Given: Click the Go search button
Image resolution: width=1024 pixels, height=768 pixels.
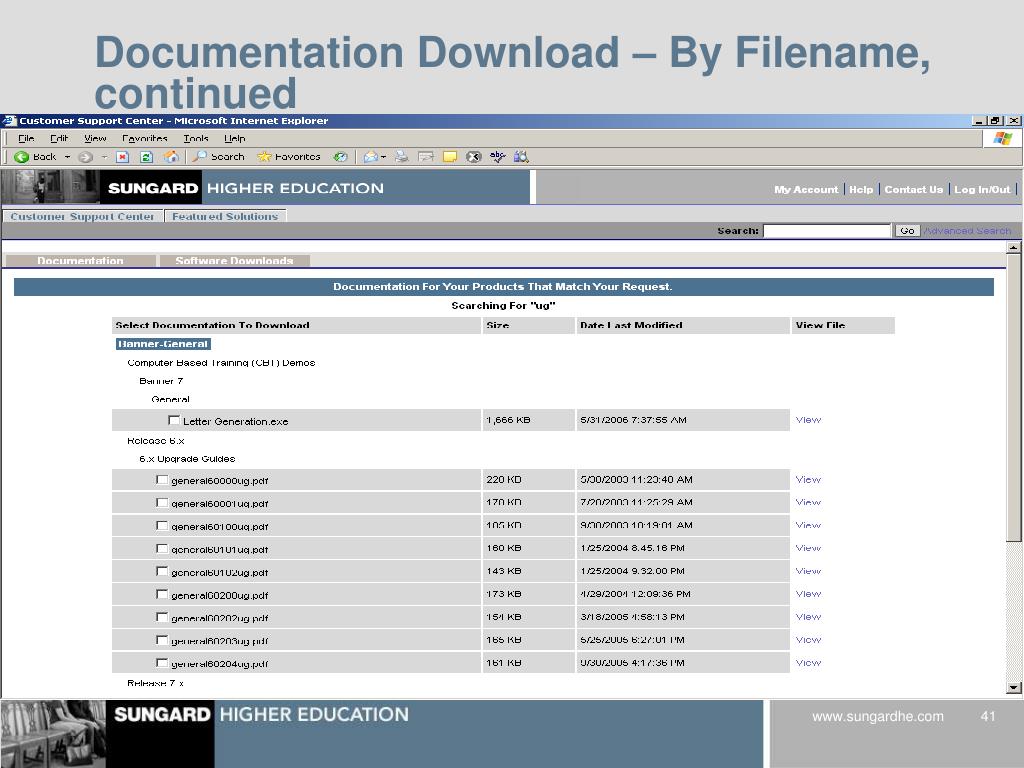Looking at the screenshot, I should pyautogui.click(x=907, y=231).
